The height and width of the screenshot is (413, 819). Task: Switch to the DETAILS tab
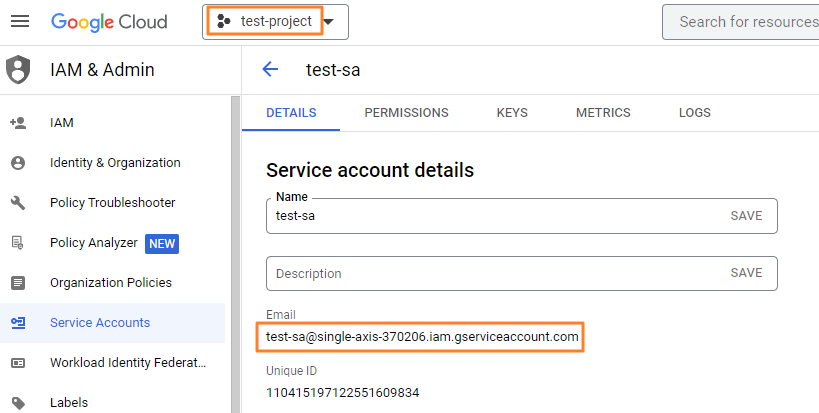click(x=291, y=113)
